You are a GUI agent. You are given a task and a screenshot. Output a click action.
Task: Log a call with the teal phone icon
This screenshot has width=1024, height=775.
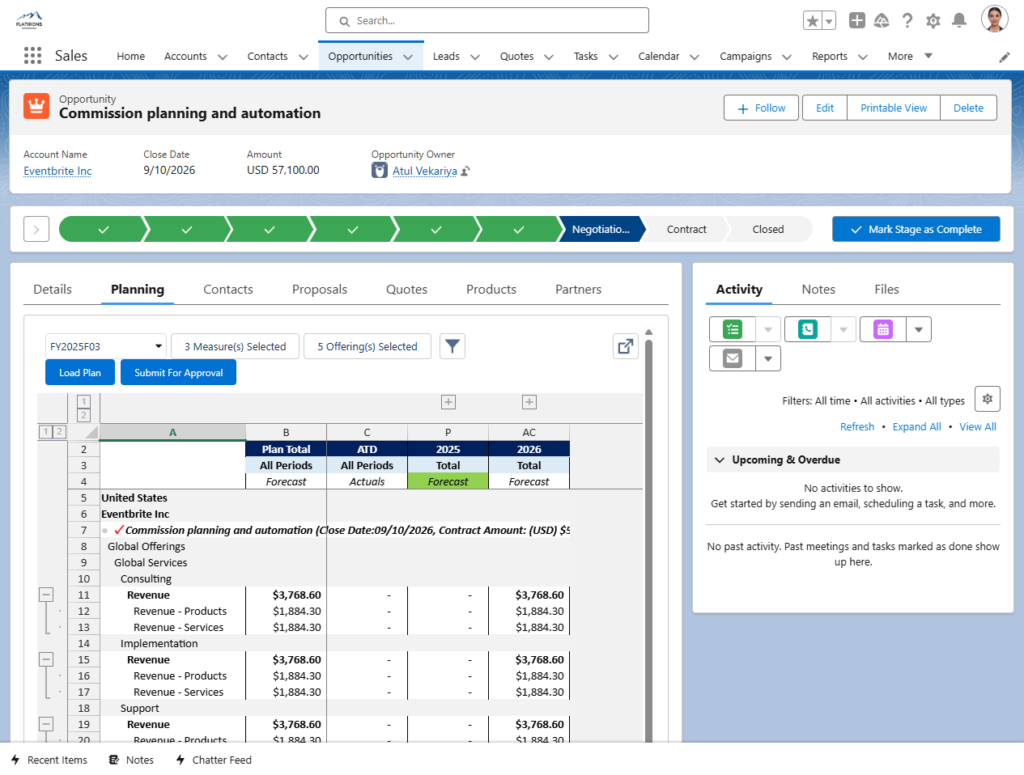pos(807,329)
